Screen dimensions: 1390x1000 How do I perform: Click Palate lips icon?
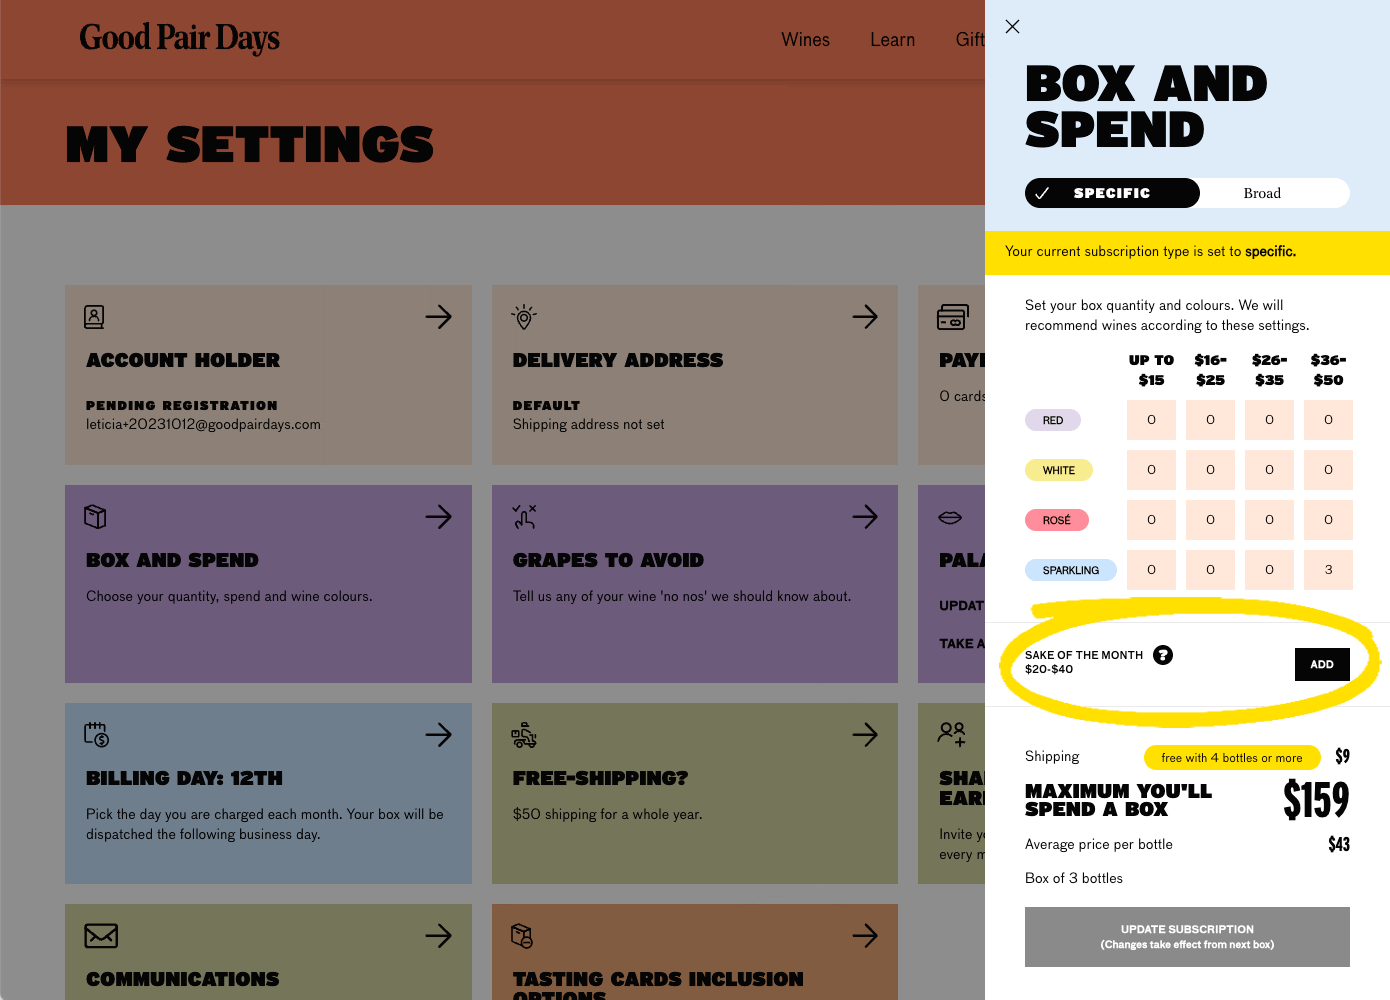[950, 517]
